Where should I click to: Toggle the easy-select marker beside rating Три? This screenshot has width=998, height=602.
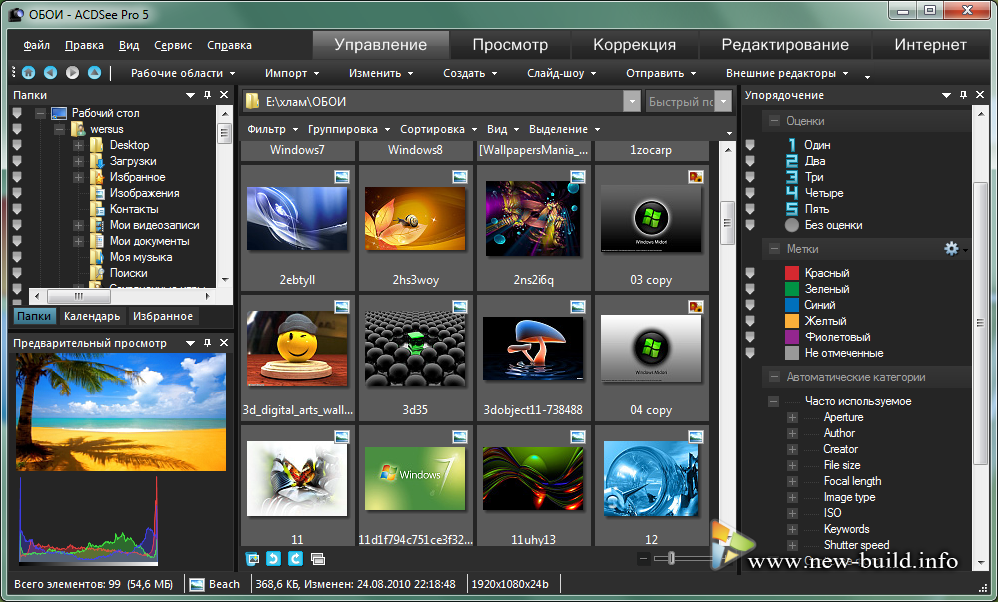pos(750,177)
